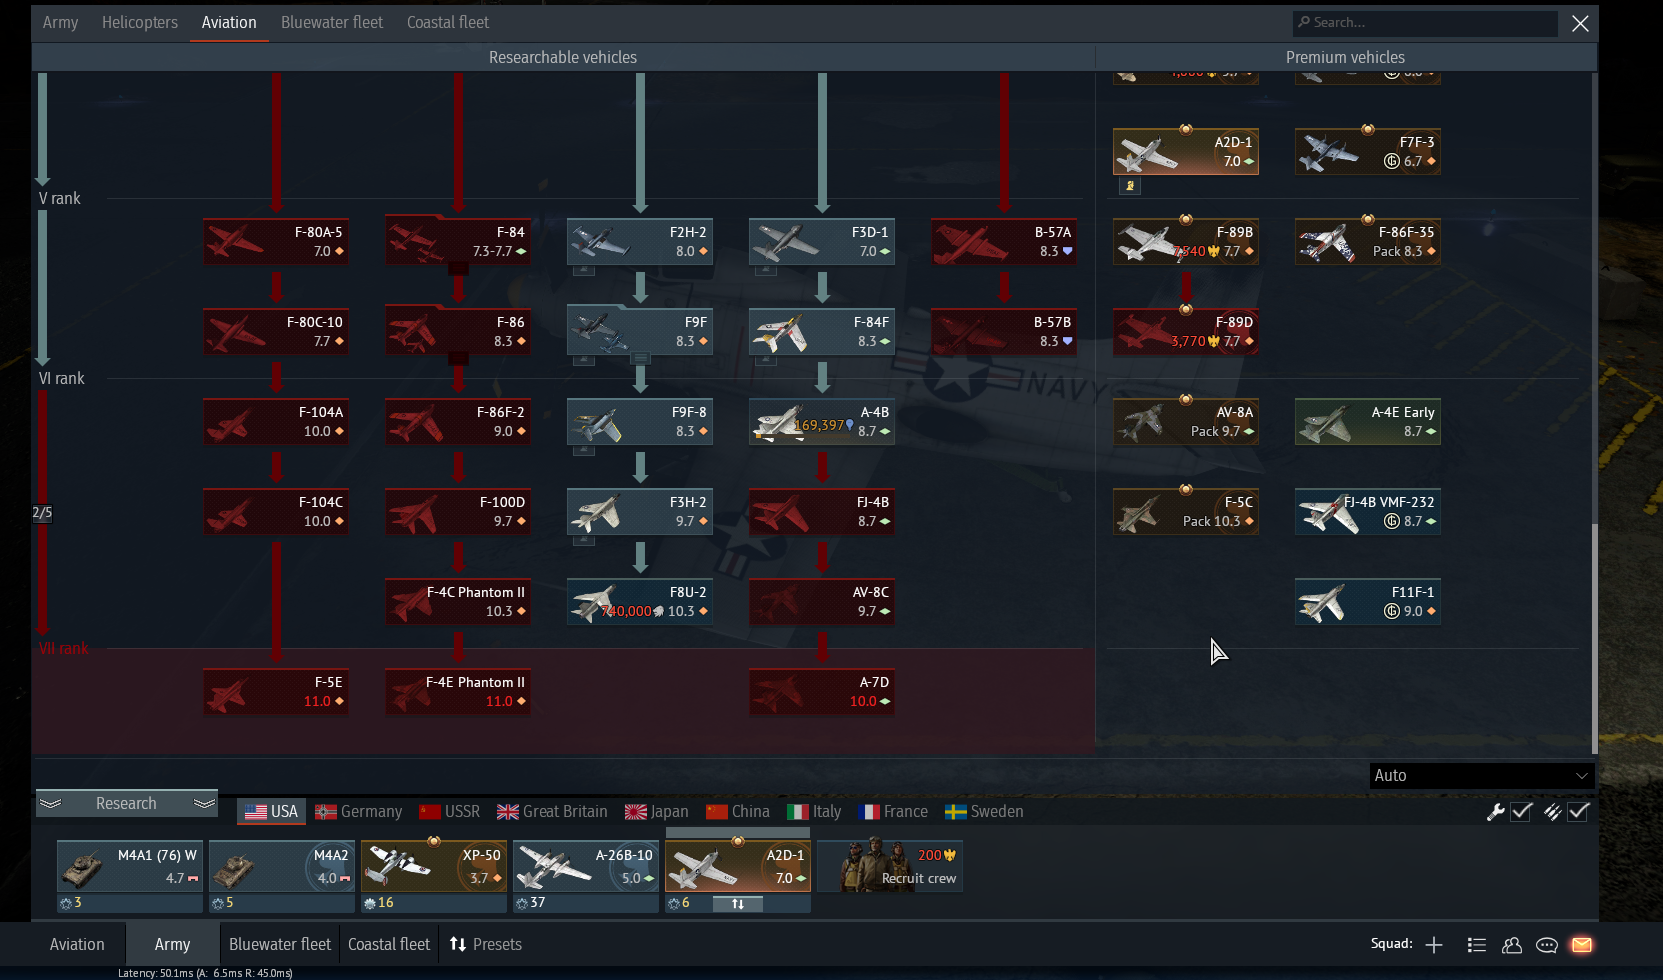The image size is (1663, 980).
Task: Select the USSR nation flag
Action: (450, 812)
